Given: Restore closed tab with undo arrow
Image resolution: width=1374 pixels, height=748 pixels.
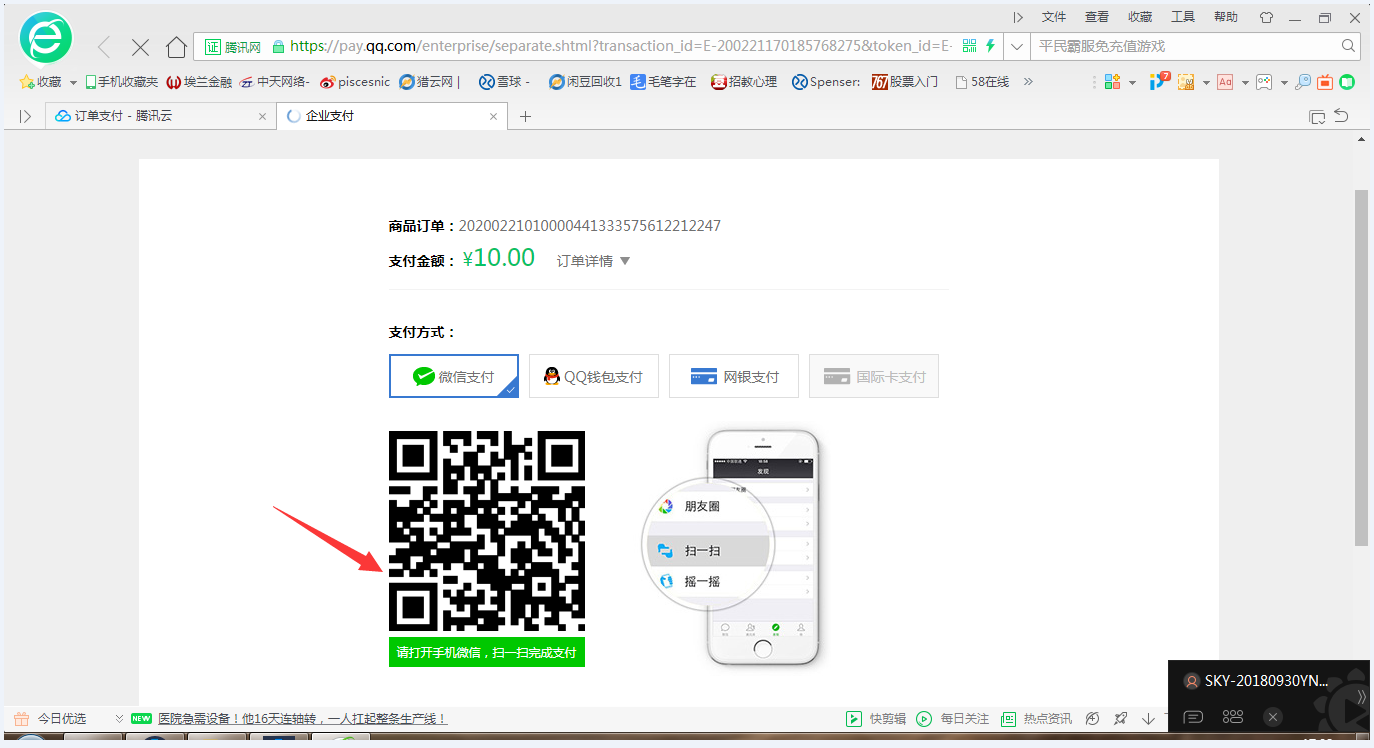Looking at the screenshot, I should 1342,116.
